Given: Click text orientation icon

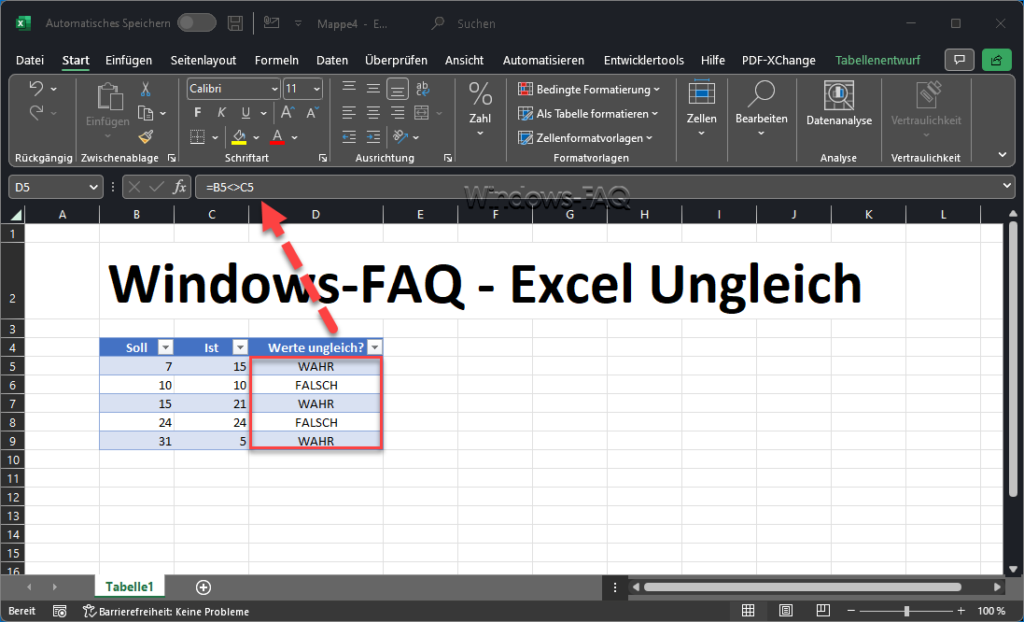Looking at the screenshot, I should tap(400, 137).
